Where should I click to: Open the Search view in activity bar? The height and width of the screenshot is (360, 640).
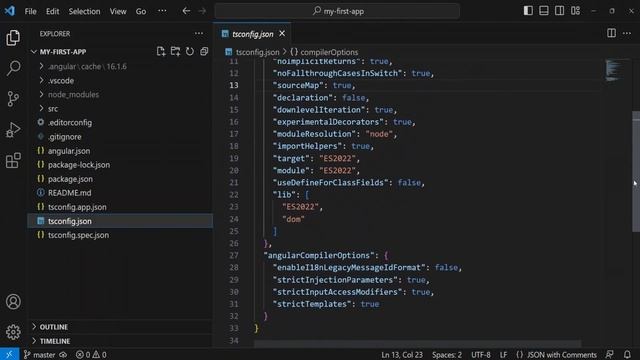[x=13, y=68]
